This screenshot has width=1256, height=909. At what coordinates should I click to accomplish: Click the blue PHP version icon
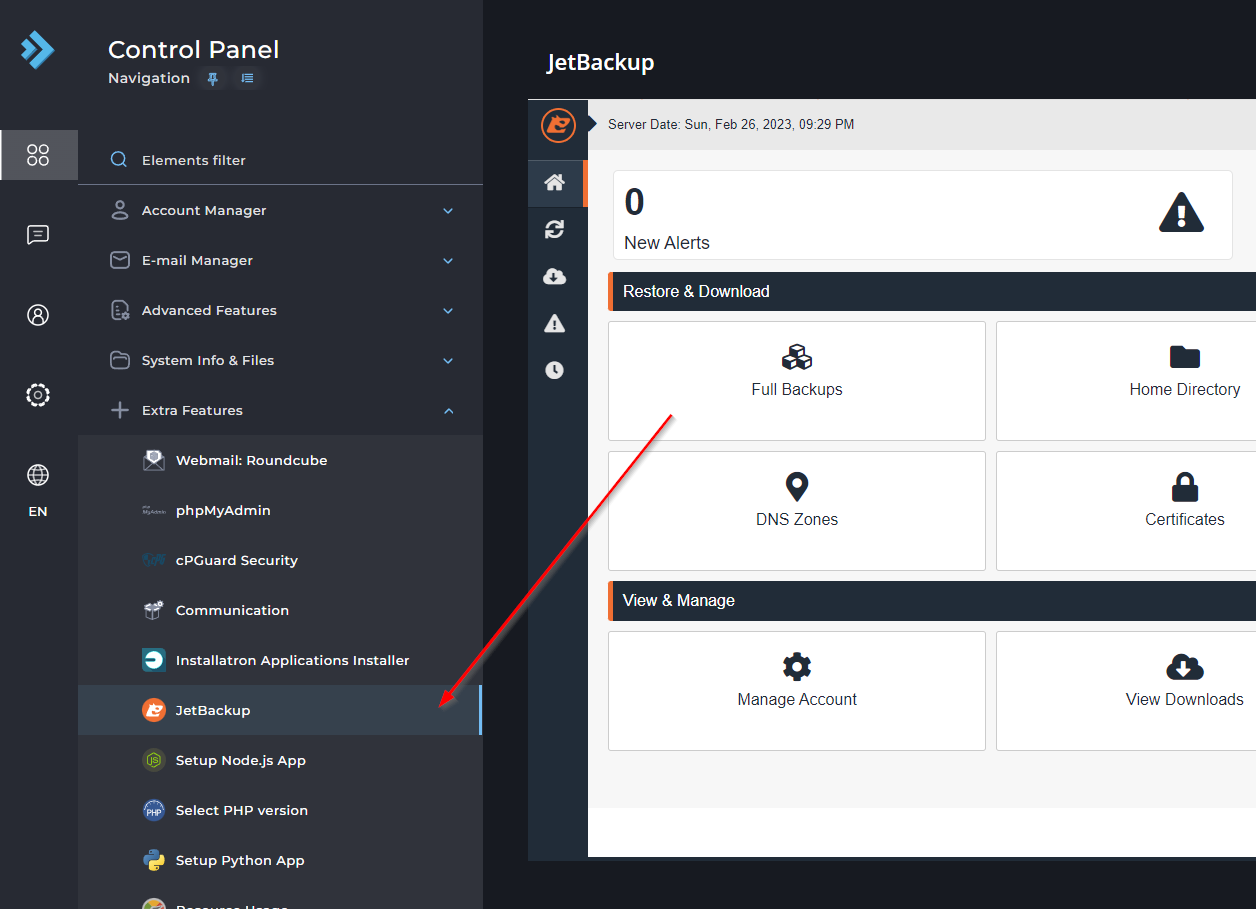(x=154, y=810)
